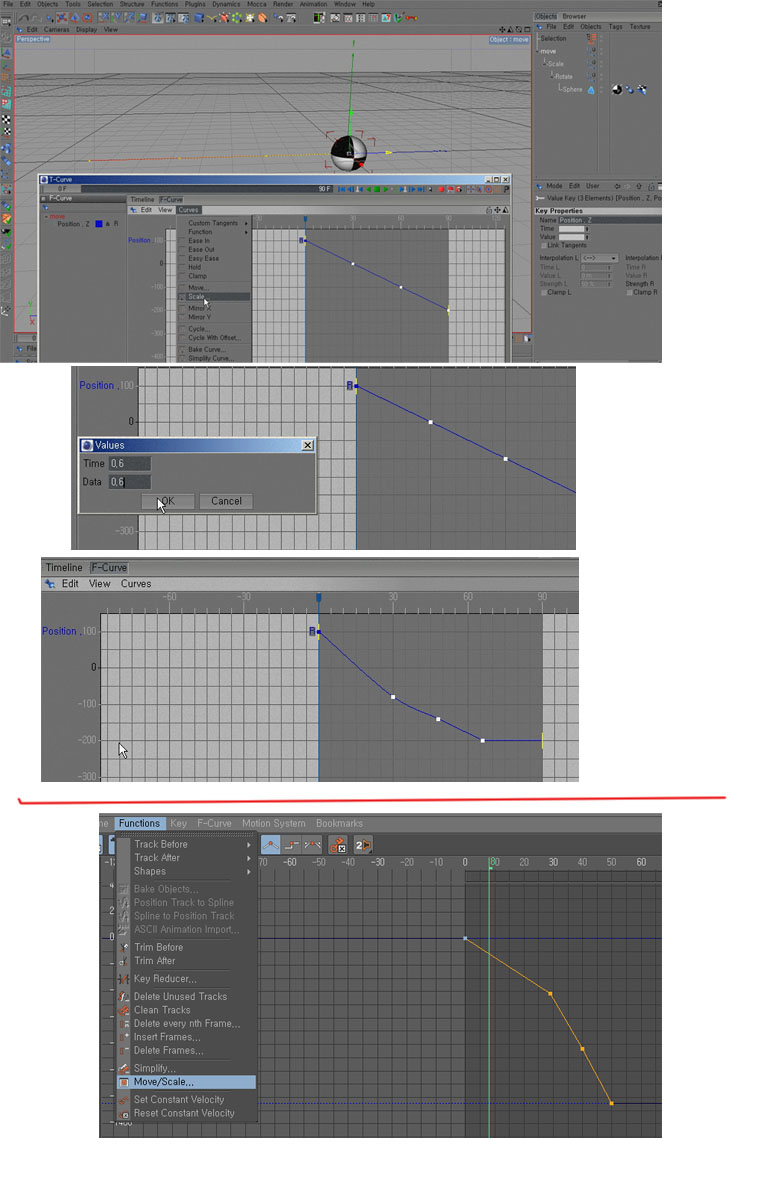Expand the Track Before submenu
The width and height of the screenshot is (768, 1185).
[x=249, y=845]
